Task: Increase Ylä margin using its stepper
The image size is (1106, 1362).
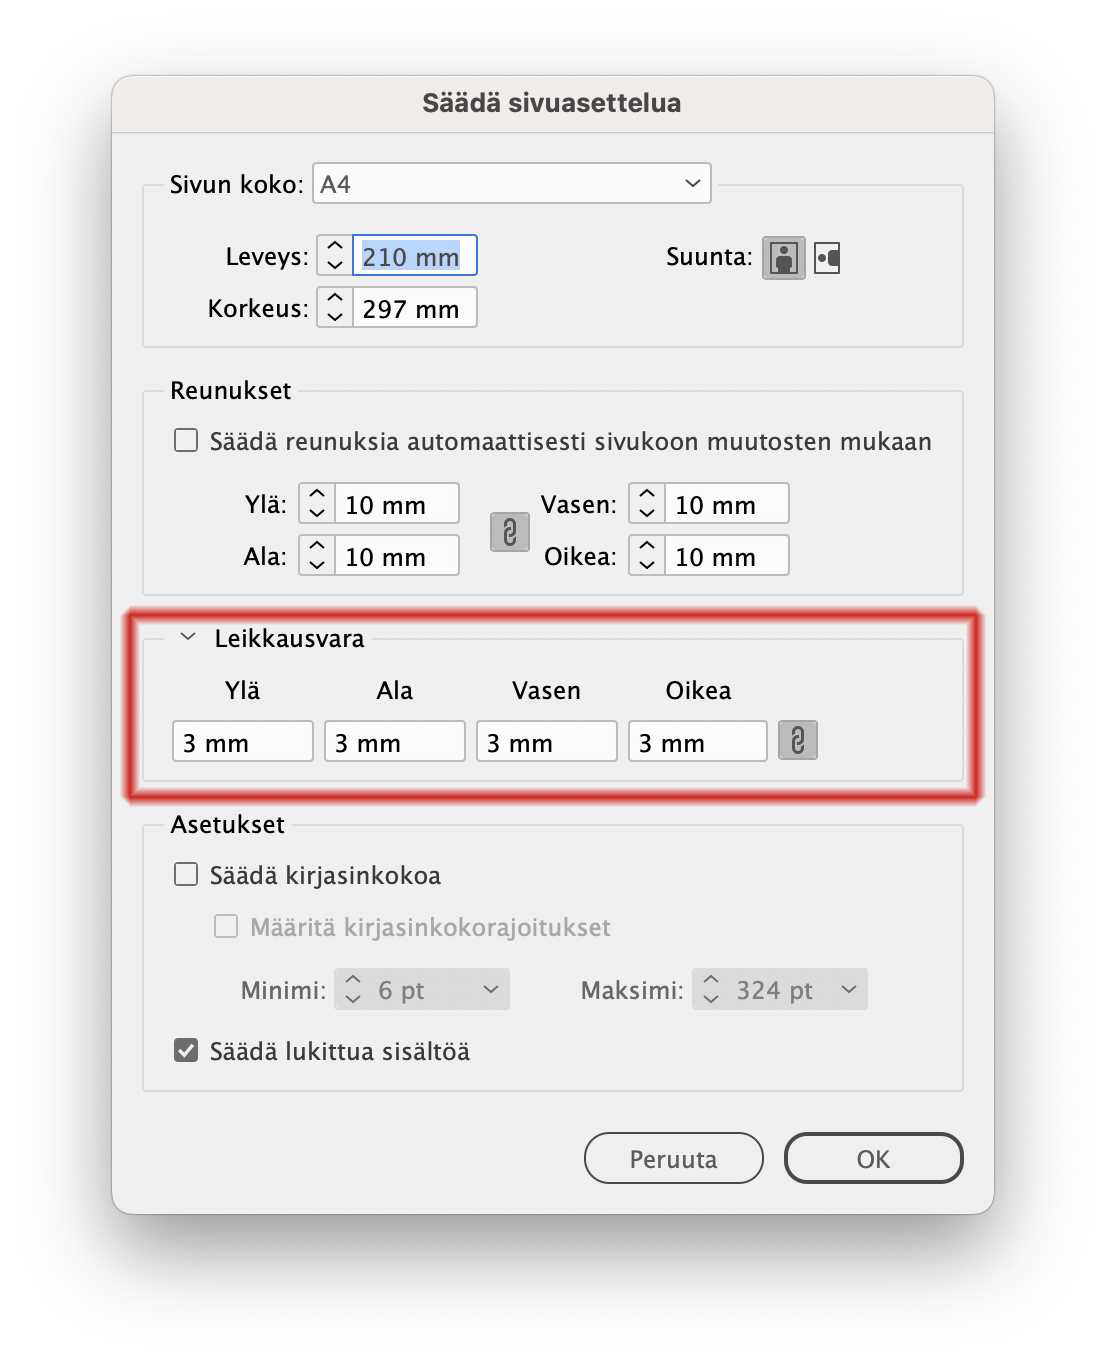Action: click(315, 494)
